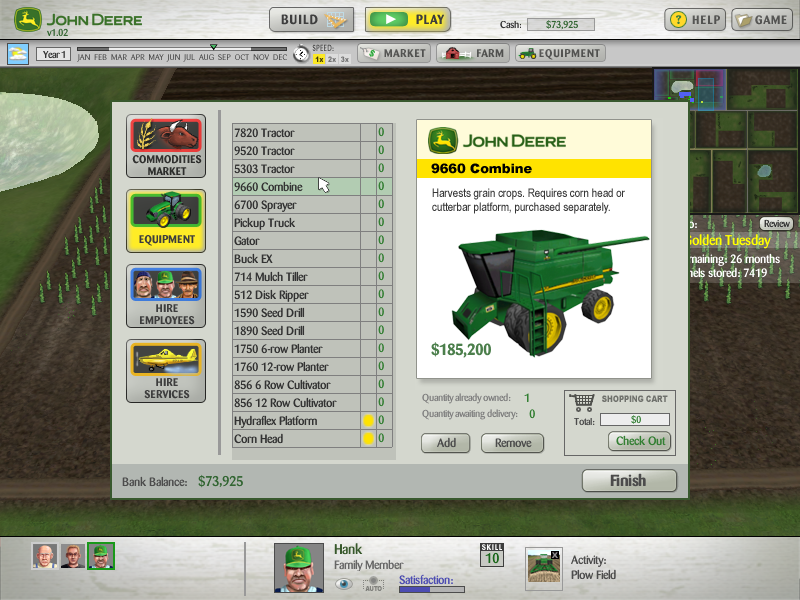Open the Market tab in toolbar
Screen dimensions: 800x600
(x=393, y=53)
